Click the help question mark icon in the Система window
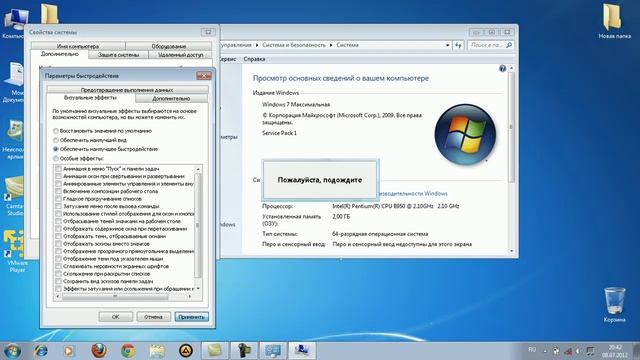 (502, 68)
